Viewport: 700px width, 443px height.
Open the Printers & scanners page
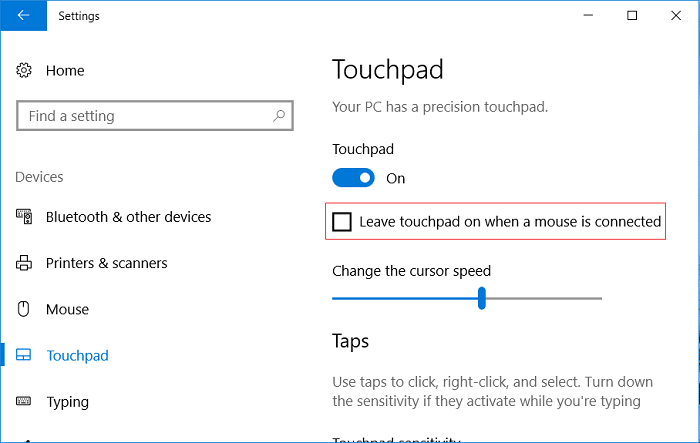tap(106, 263)
